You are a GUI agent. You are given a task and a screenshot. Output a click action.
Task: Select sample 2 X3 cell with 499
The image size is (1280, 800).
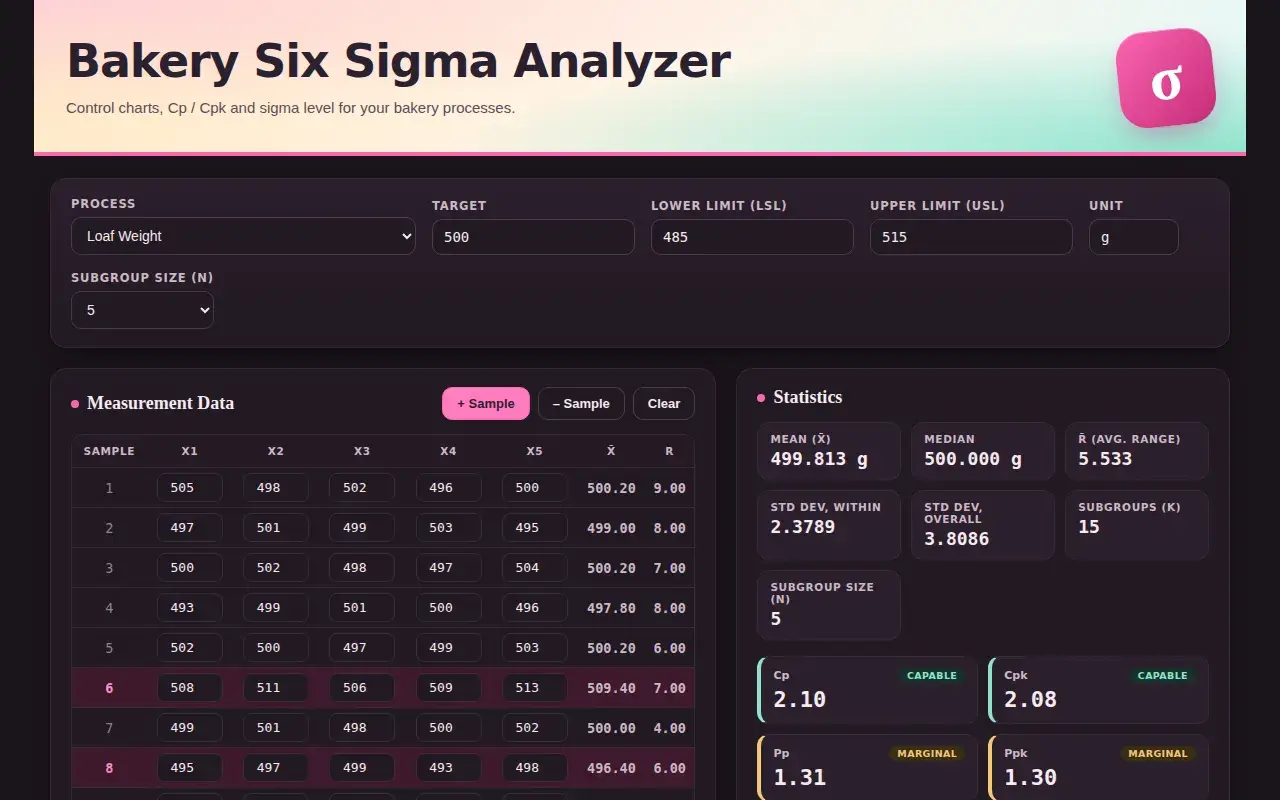click(x=362, y=528)
